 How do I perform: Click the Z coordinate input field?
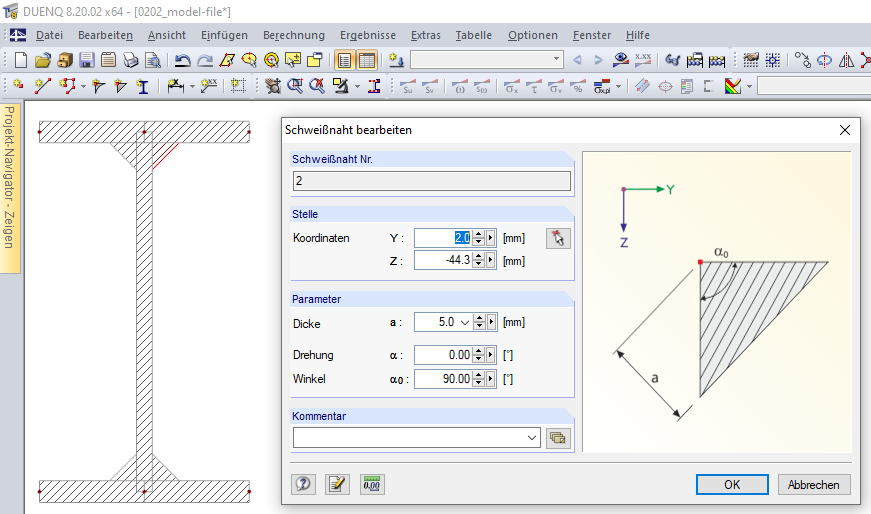point(443,260)
